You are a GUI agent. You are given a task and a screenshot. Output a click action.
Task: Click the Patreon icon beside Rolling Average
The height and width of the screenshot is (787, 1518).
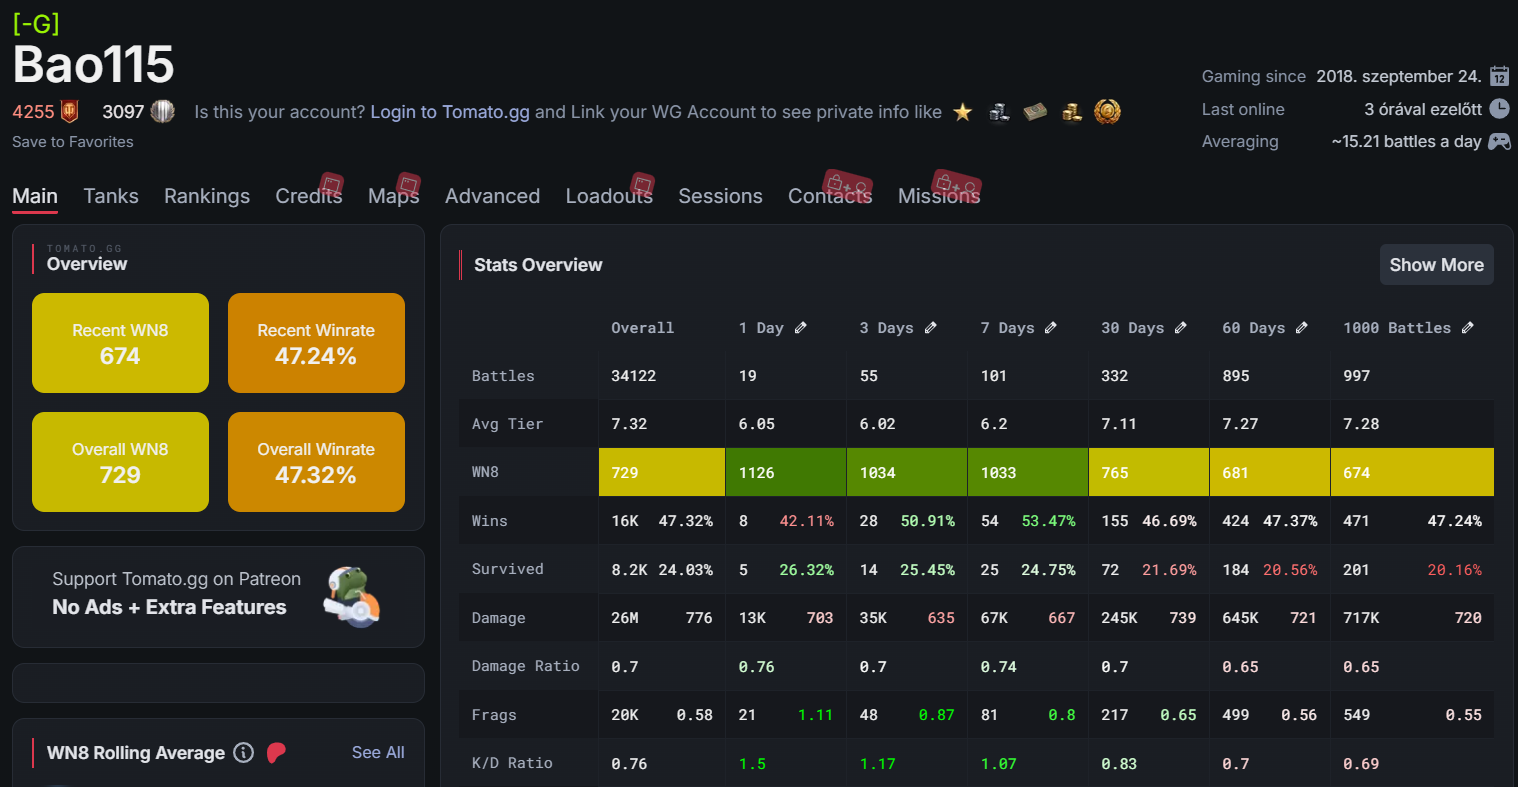point(277,753)
